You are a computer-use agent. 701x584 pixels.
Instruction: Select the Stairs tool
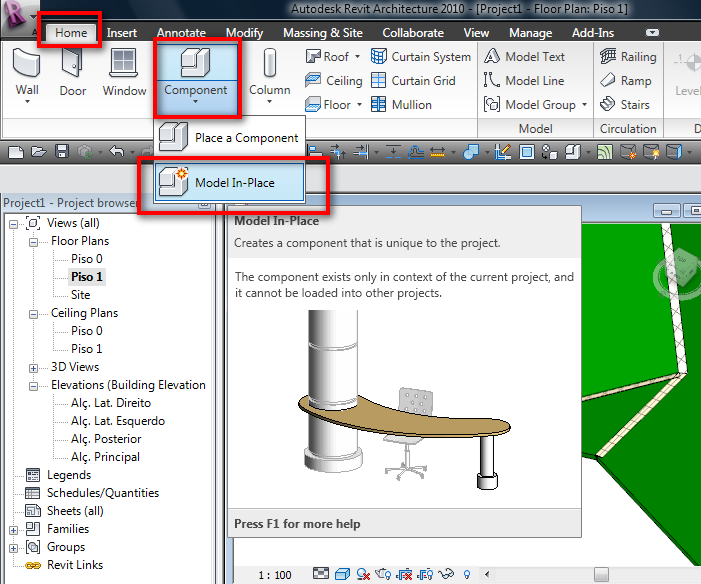[624, 105]
